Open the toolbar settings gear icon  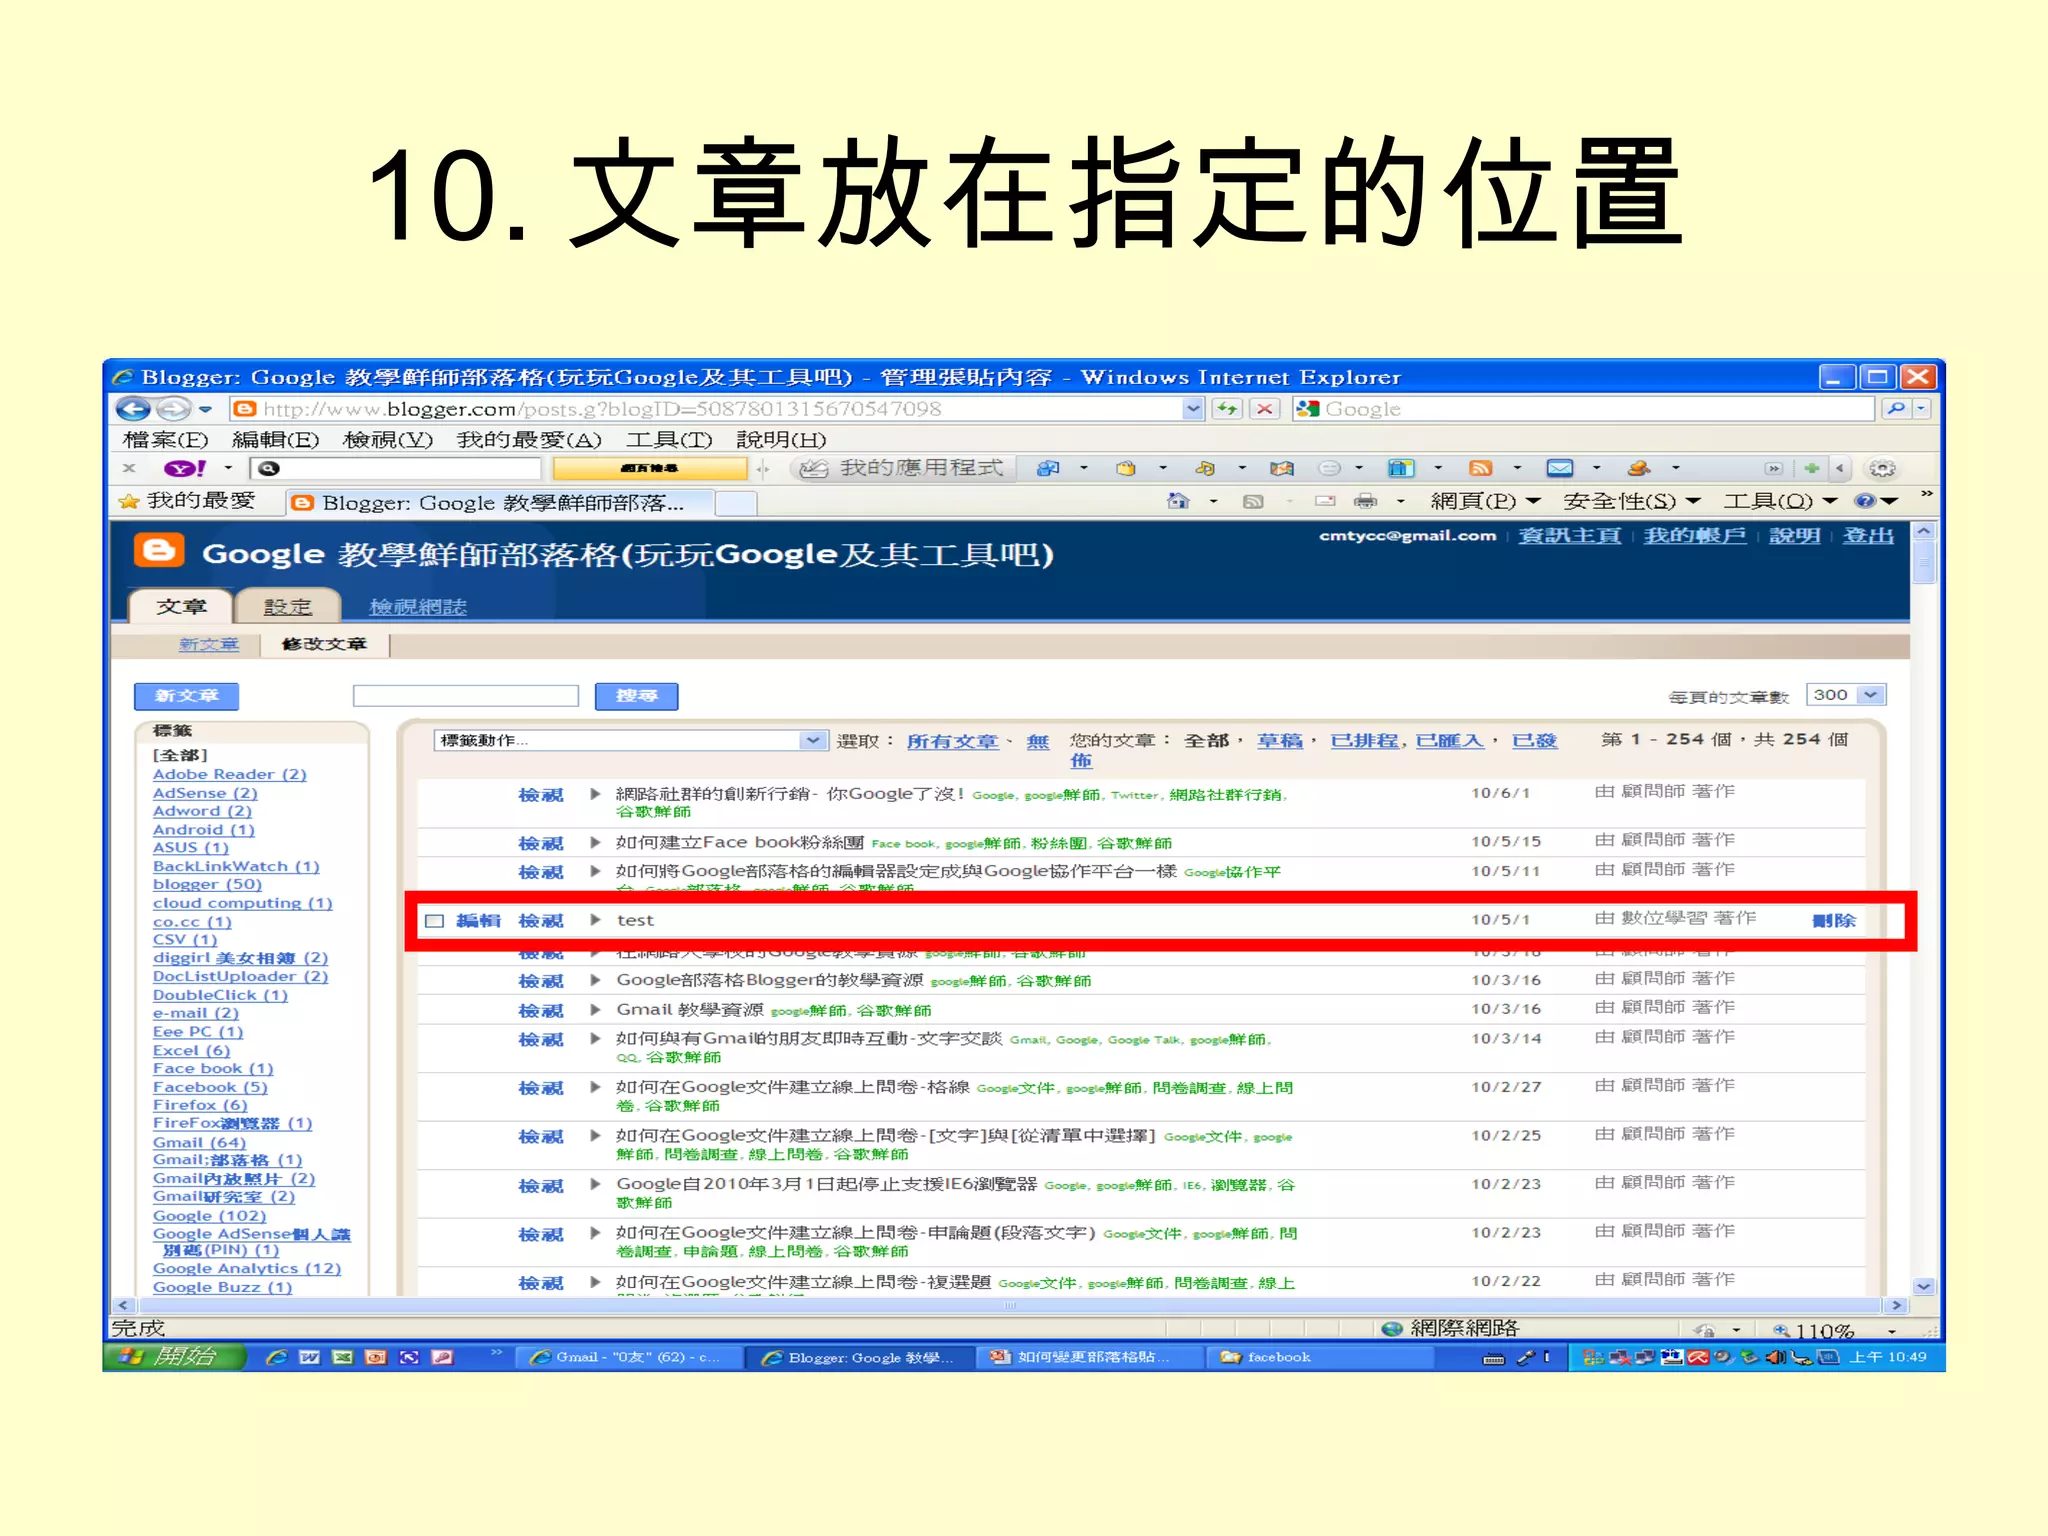click(1882, 468)
